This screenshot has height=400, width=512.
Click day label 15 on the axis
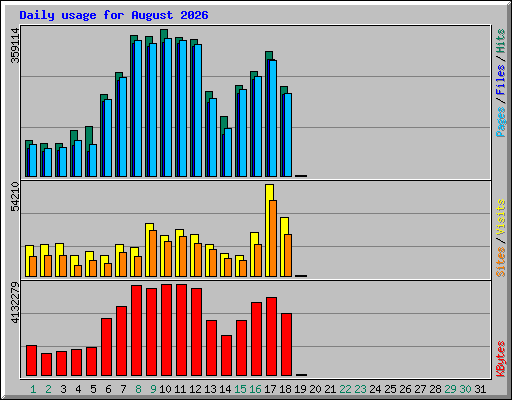240,389
